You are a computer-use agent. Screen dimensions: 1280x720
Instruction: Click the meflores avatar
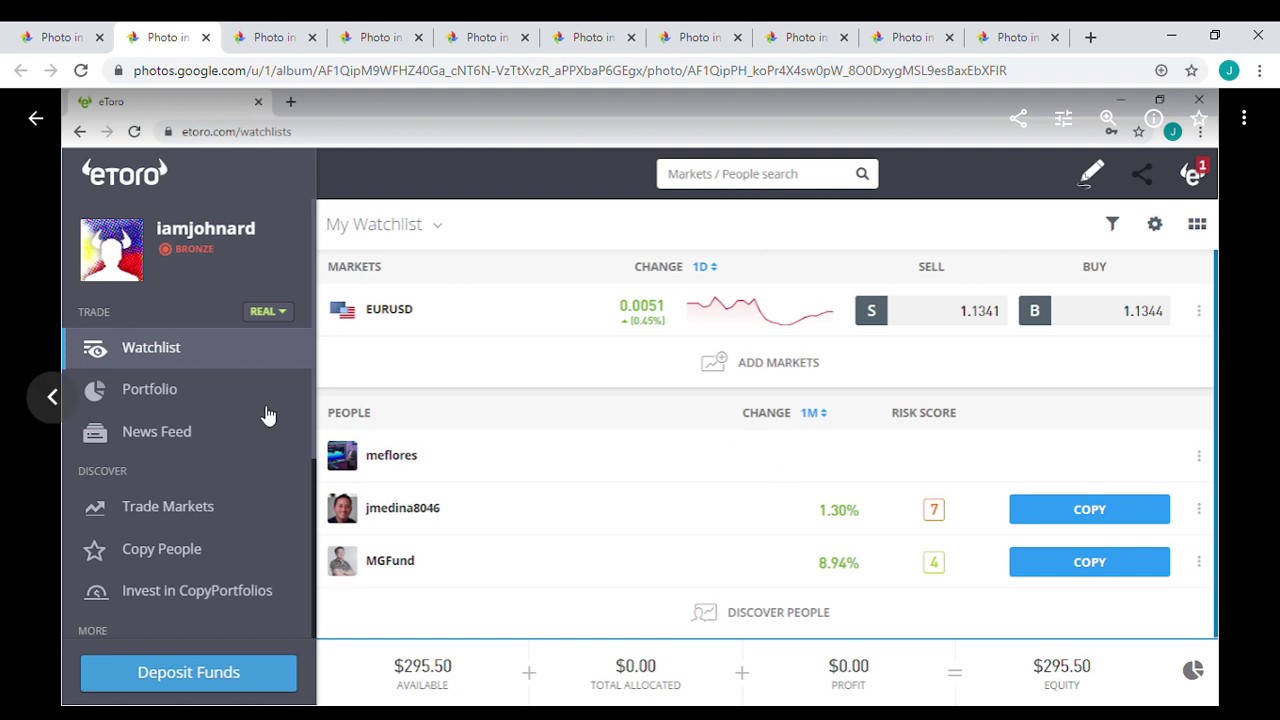coord(342,455)
